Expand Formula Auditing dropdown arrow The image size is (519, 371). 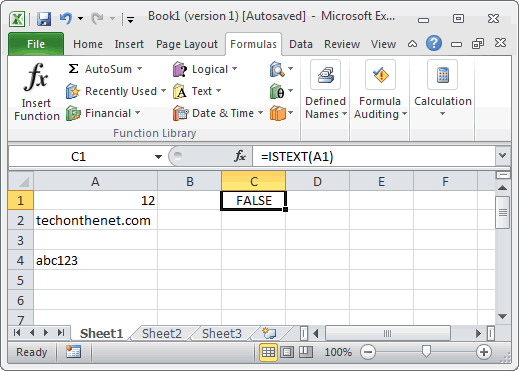point(404,114)
